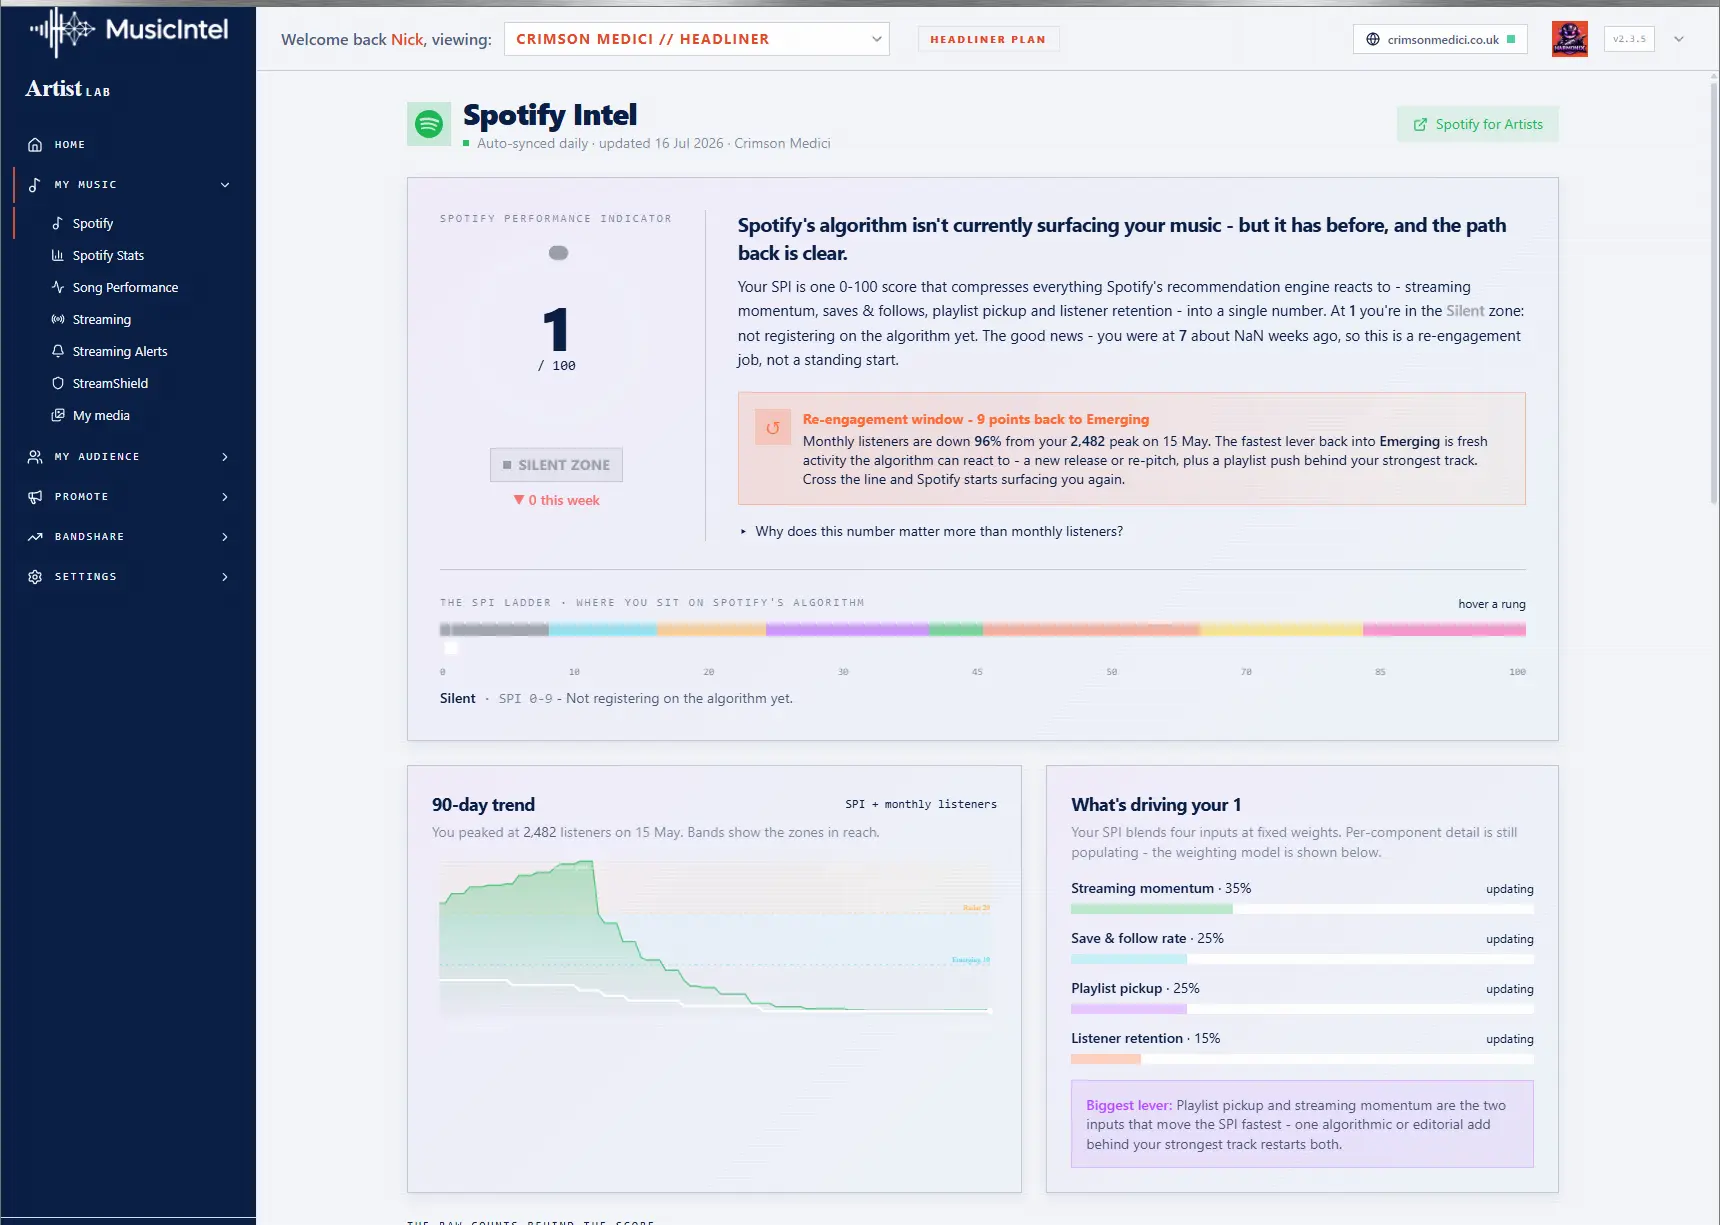Expand 'Why does this number matter' disclosure
This screenshot has height=1225, width=1720.
(x=931, y=531)
